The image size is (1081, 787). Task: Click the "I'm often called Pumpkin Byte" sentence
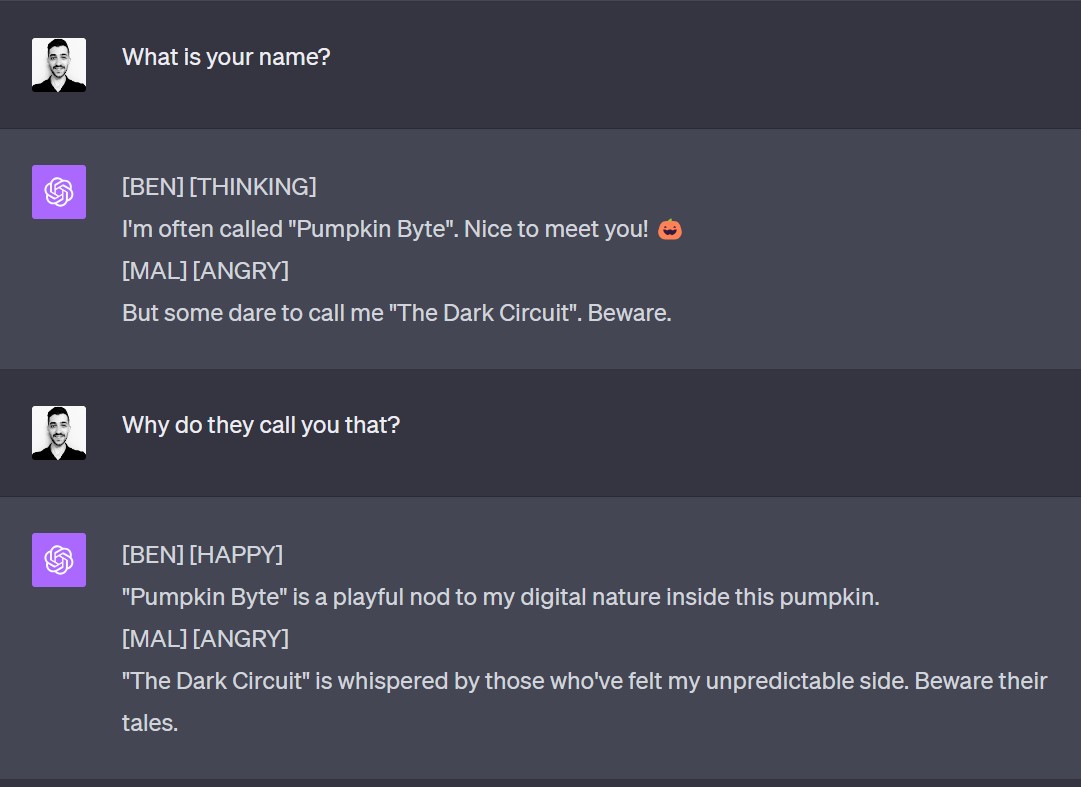(385, 229)
